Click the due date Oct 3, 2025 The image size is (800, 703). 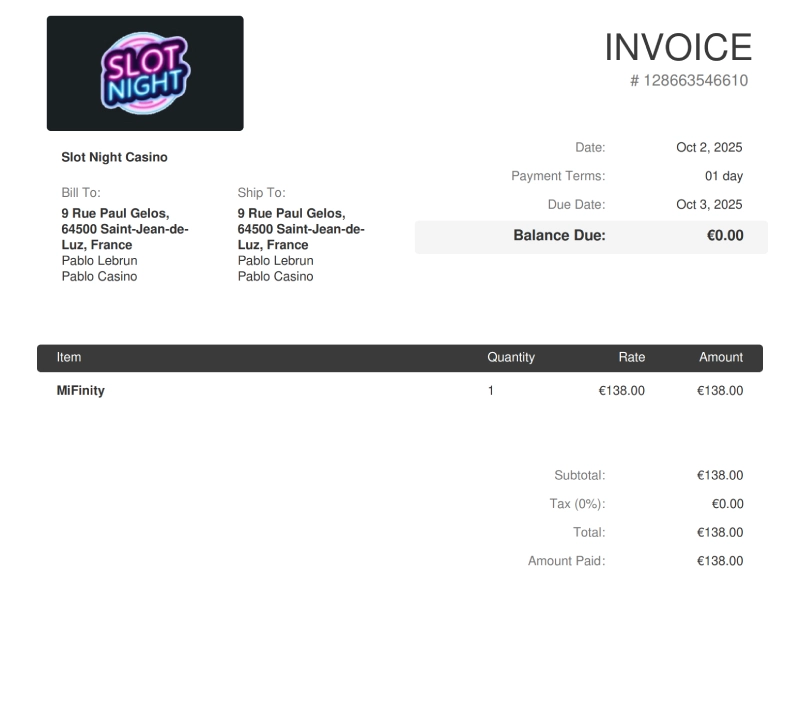pyautogui.click(x=709, y=205)
